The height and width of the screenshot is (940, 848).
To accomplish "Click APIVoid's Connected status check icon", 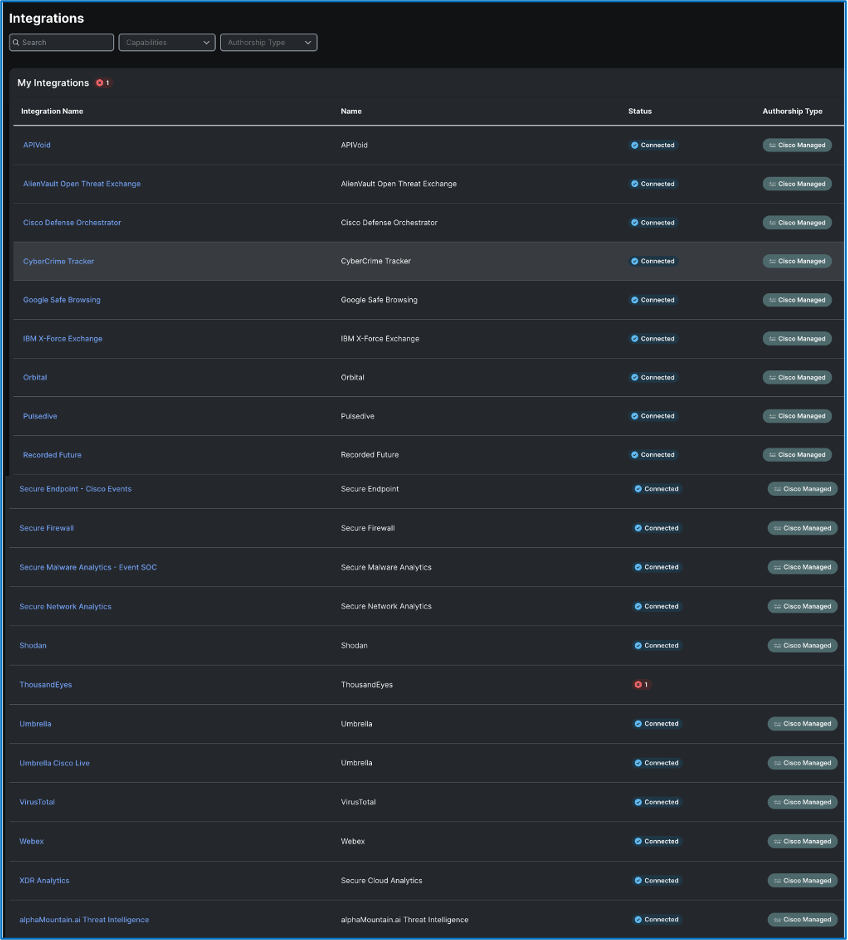I will coord(635,145).
